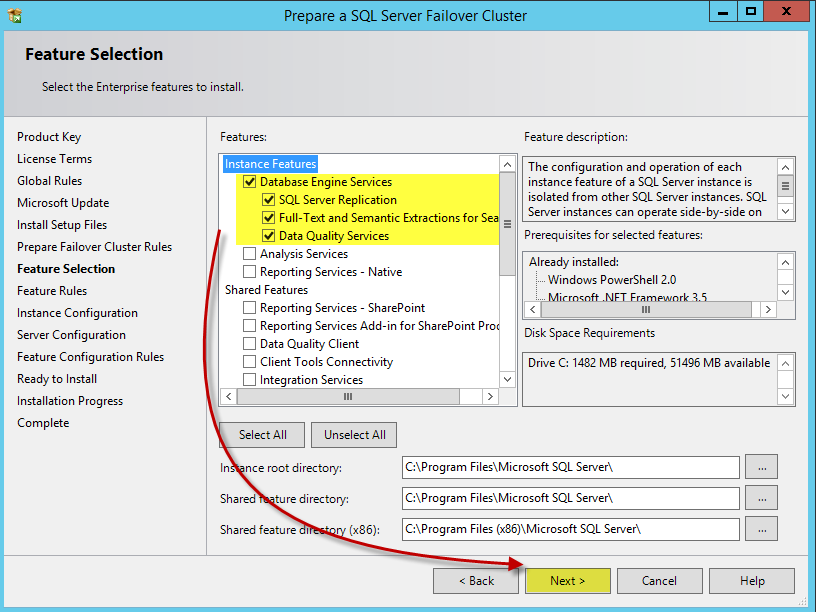The image size is (816, 612).
Task: Close the setup window
Action: coord(786,11)
